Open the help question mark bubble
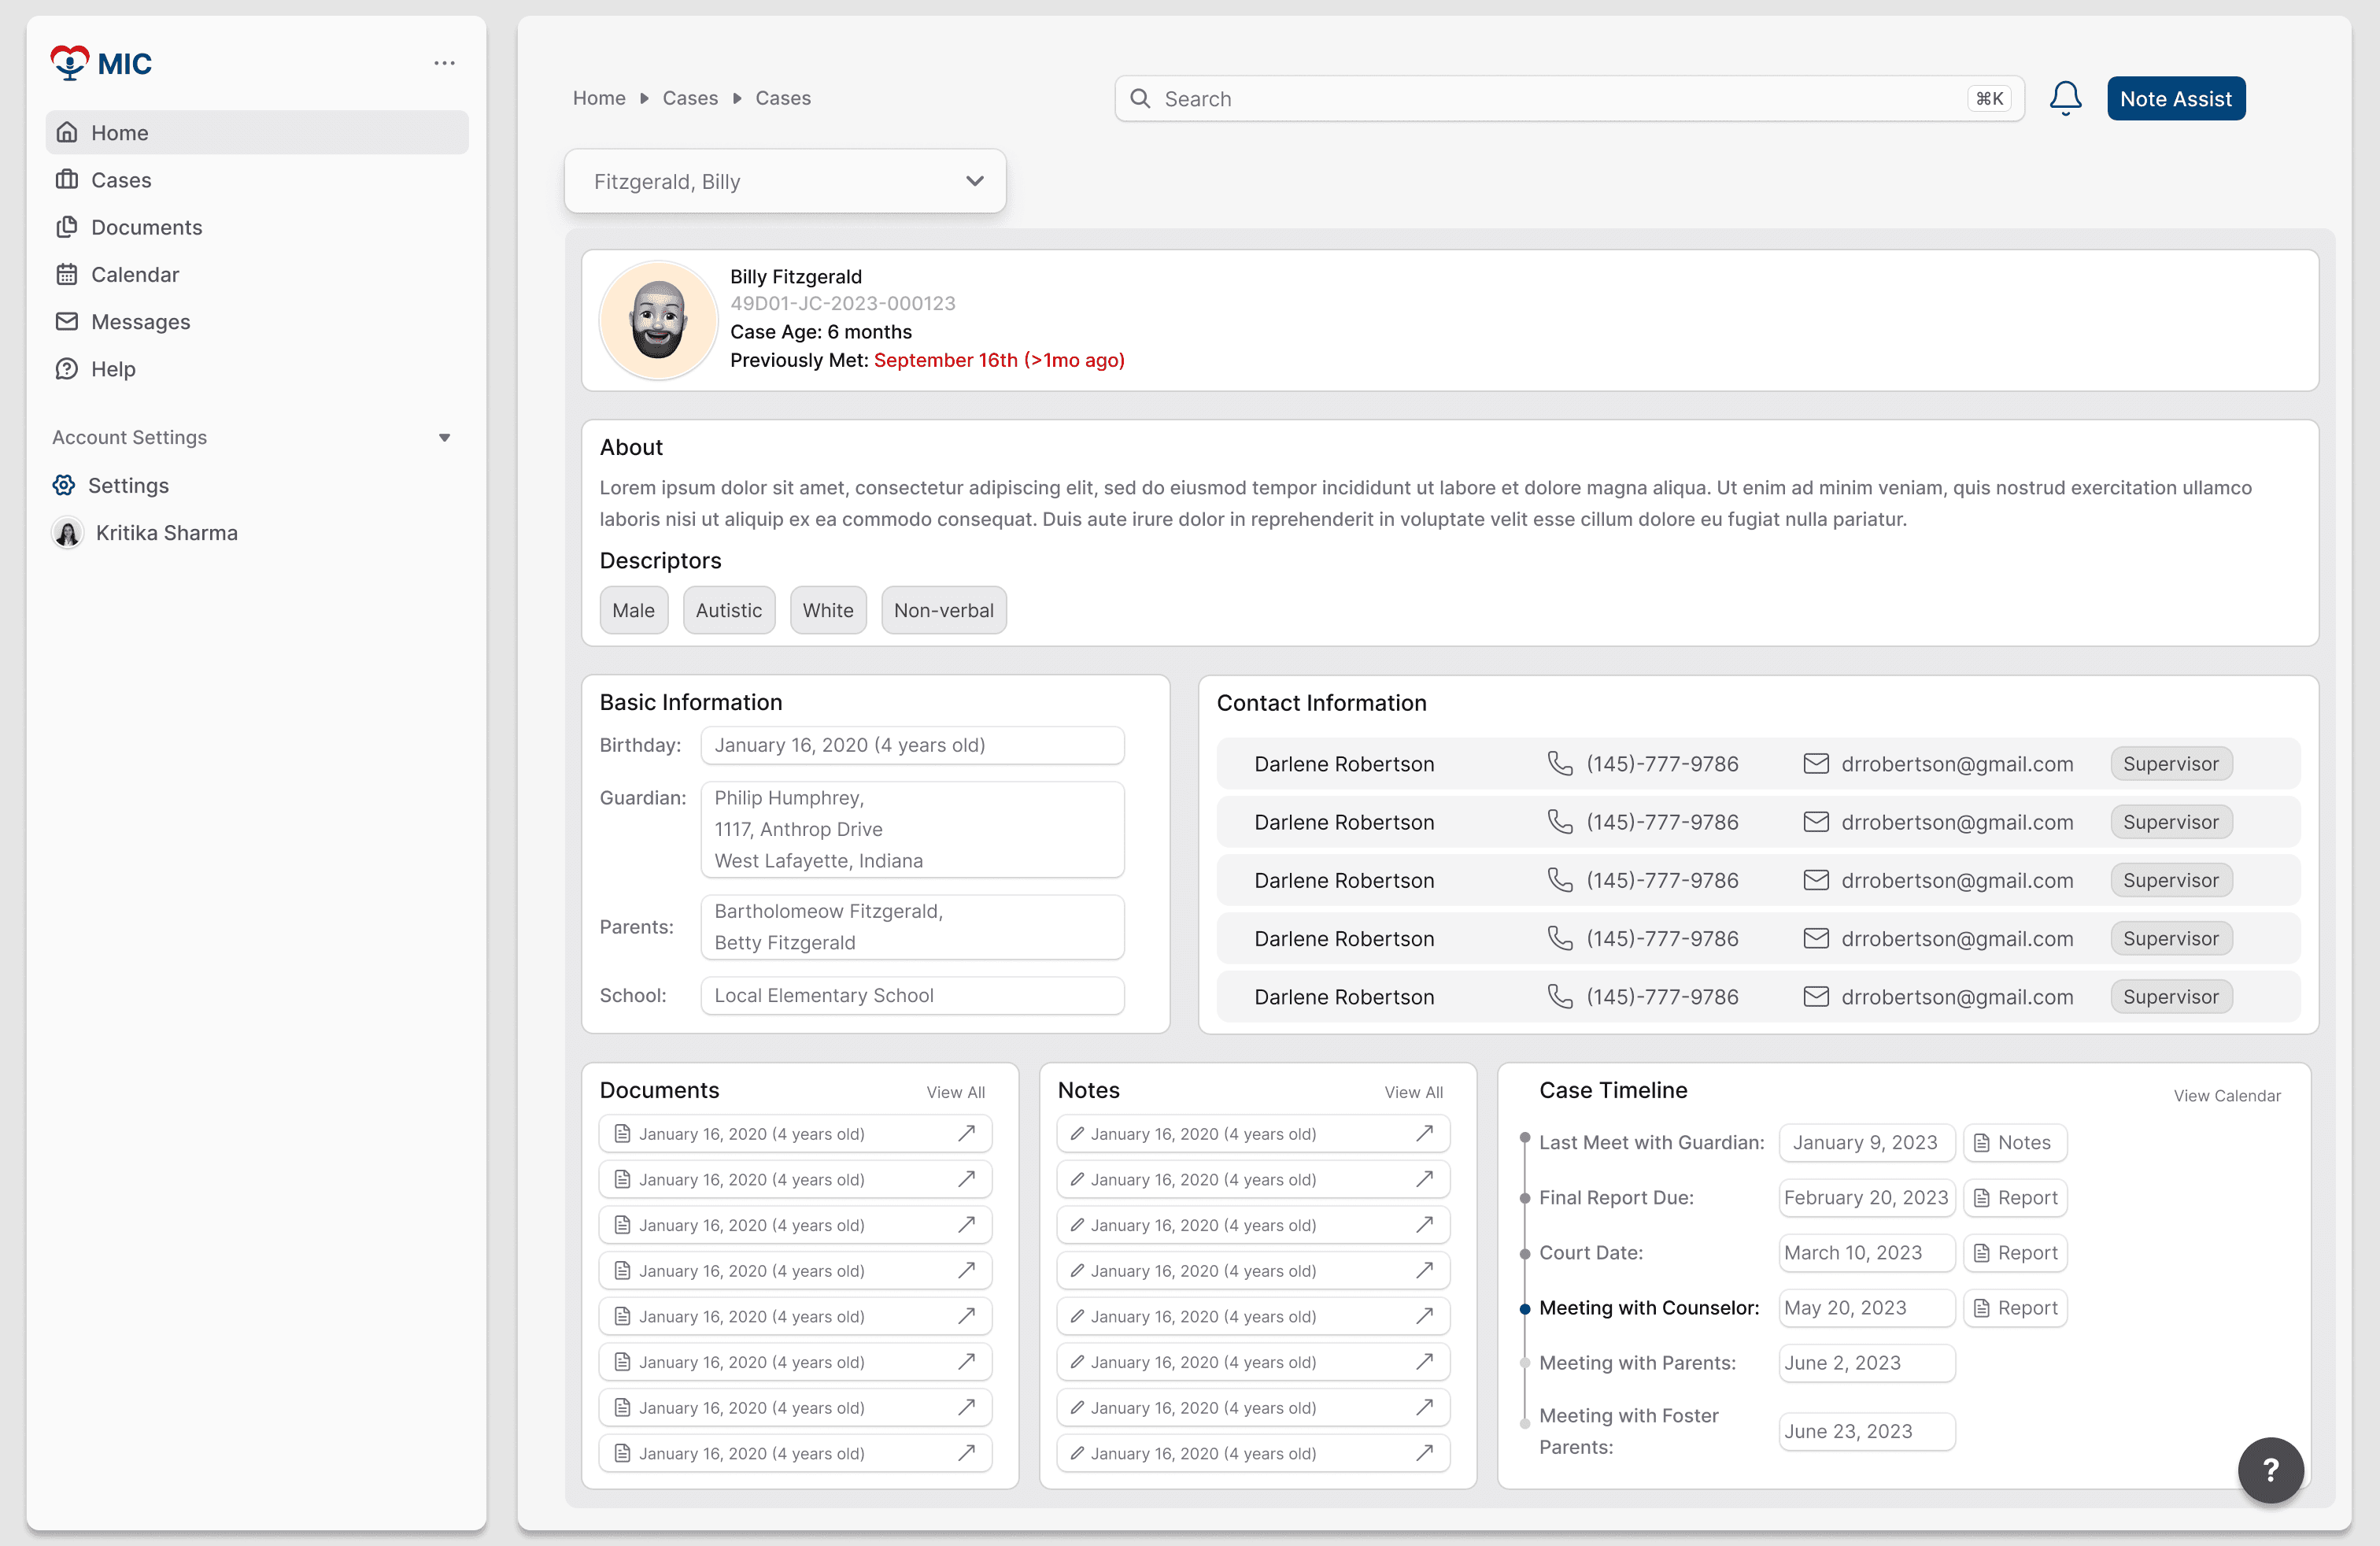The height and width of the screenshot is (1546, 2380). [x=2270, y=1469]
